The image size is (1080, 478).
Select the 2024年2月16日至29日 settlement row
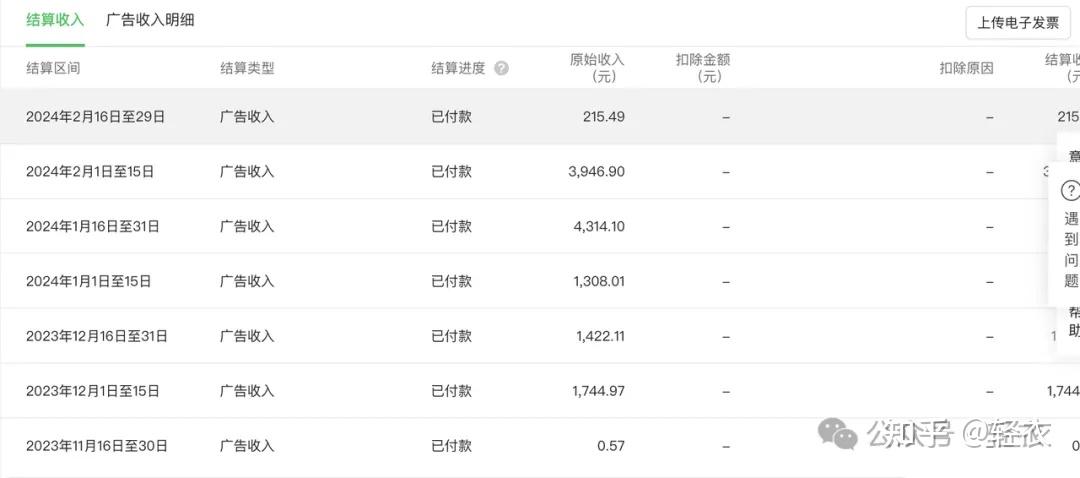click(x=95, y=117)
